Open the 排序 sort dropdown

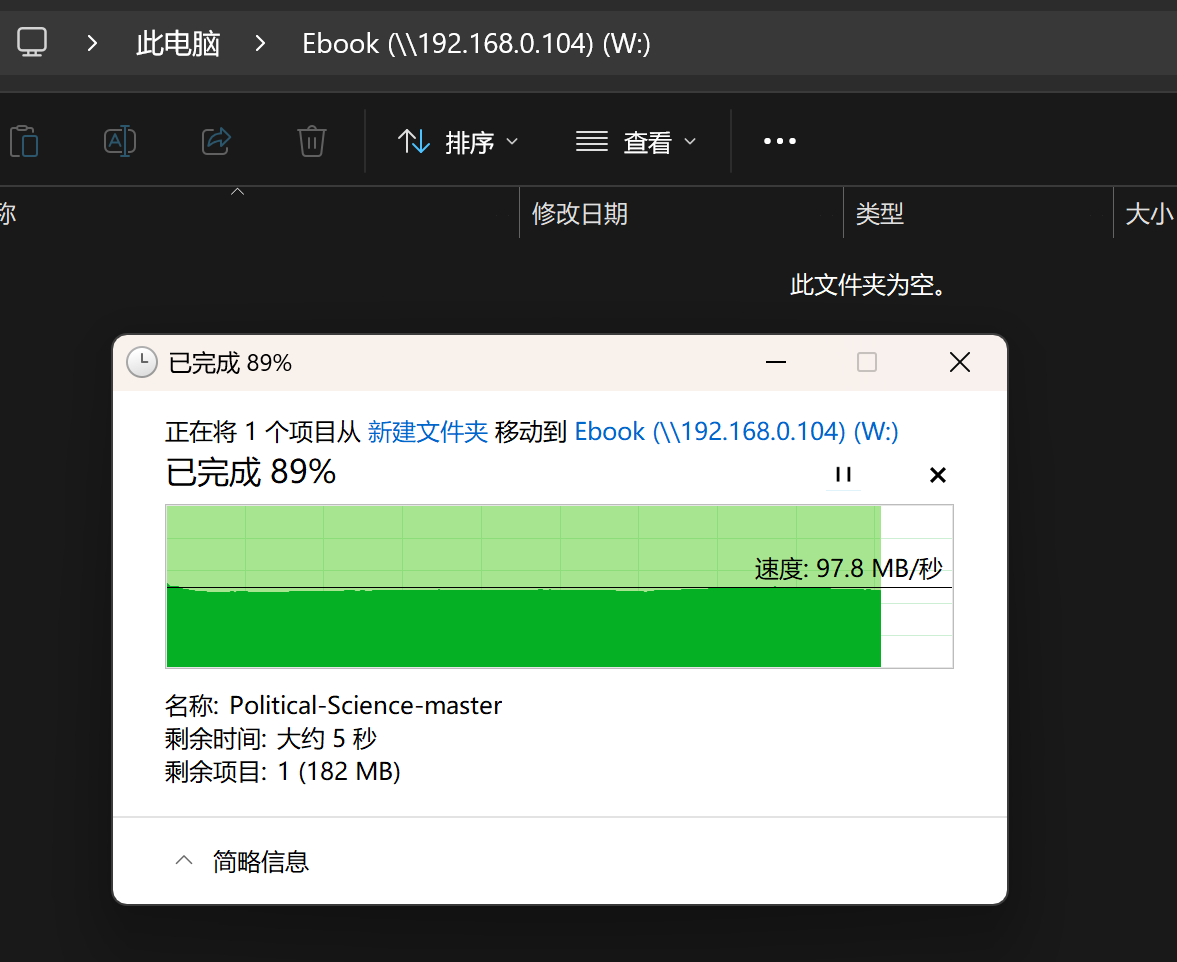(458, 141)
